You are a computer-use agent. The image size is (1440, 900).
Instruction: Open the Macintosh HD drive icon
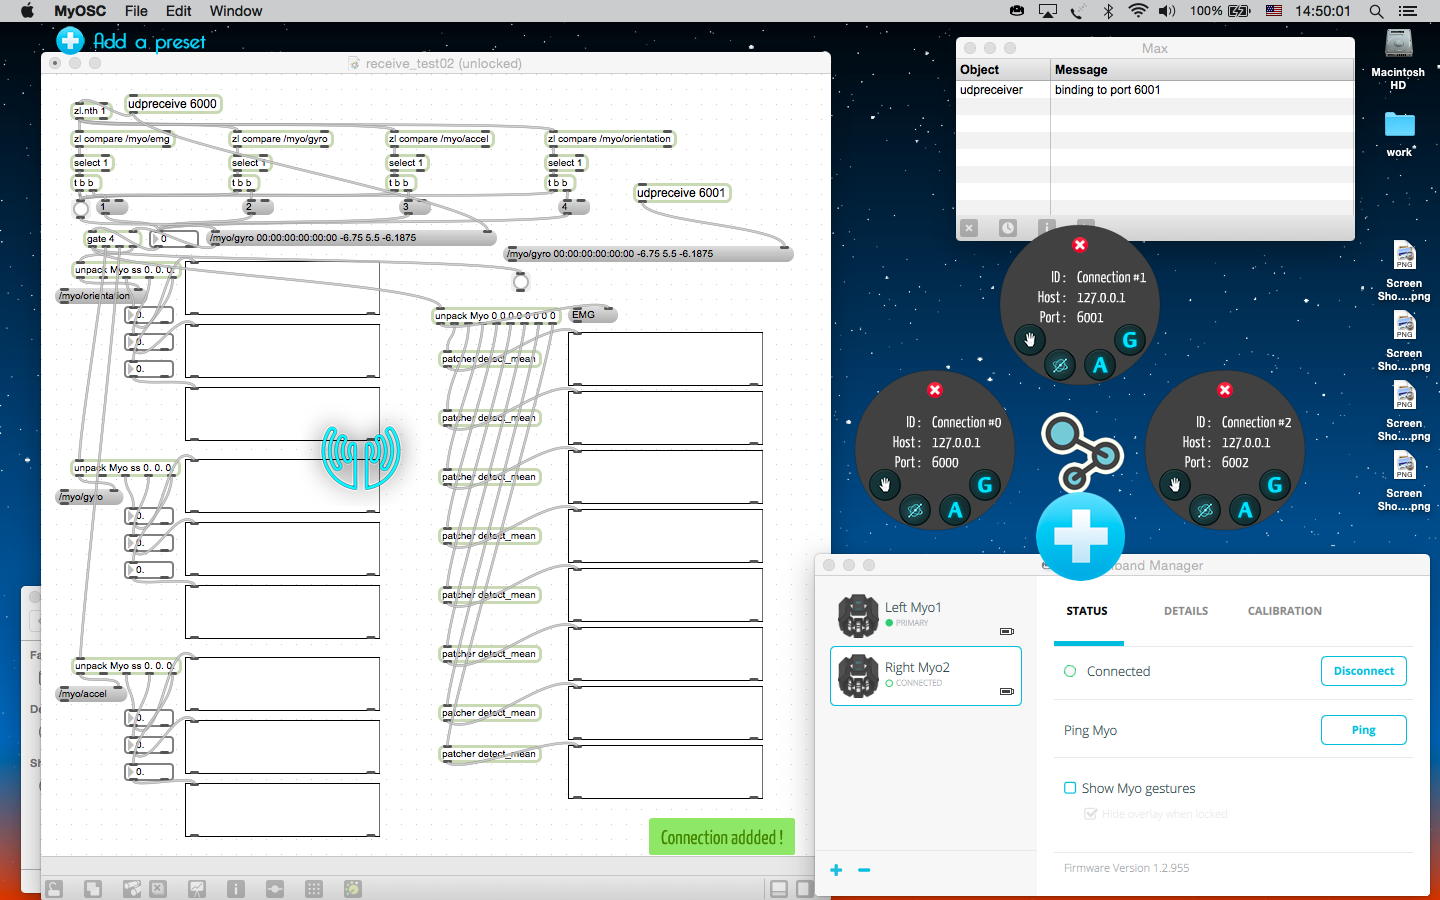click(1398, 45)
